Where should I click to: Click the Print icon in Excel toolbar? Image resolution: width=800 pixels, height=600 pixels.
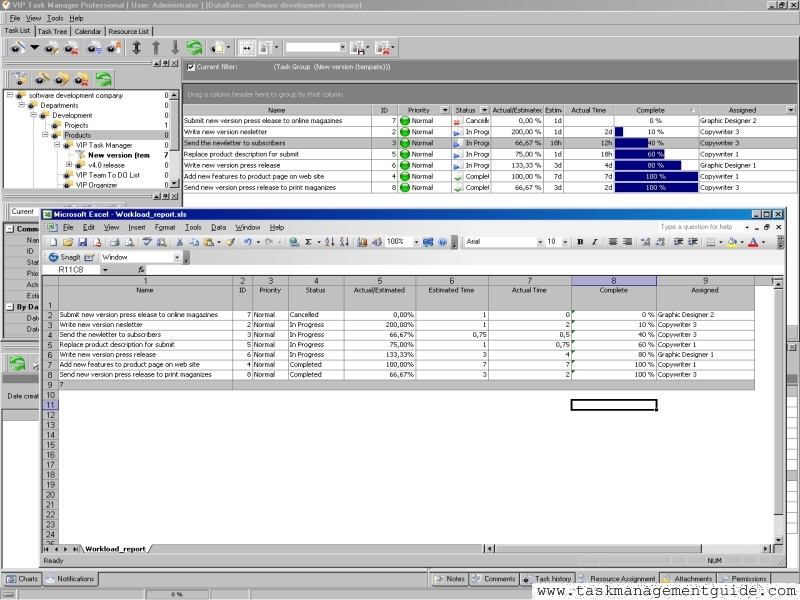tap(115, 242)
